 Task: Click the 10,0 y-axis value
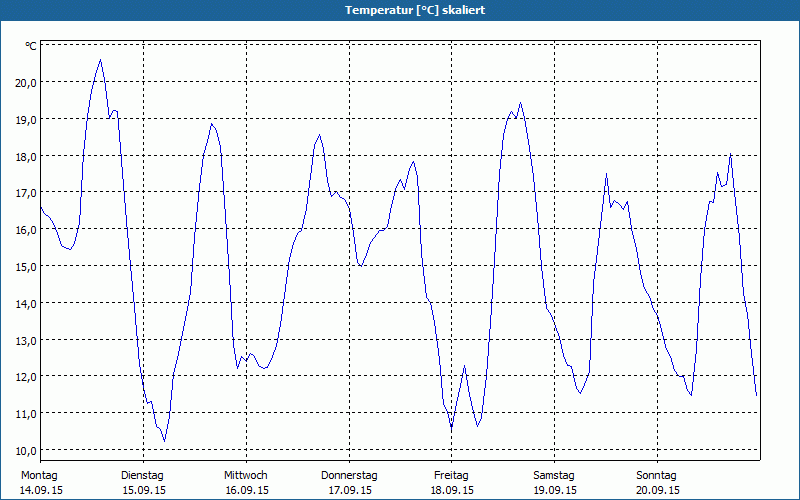pyautogui.click(x=26, y=451)
